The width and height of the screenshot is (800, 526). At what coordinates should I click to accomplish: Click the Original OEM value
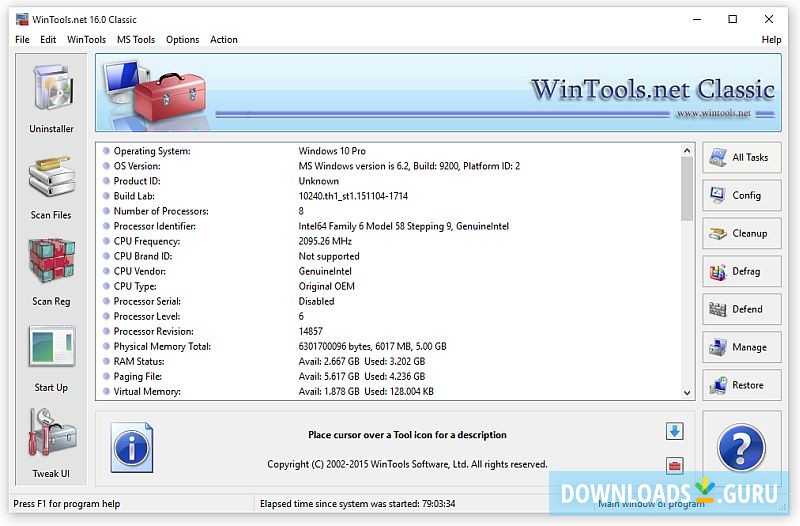coord(327,286)
